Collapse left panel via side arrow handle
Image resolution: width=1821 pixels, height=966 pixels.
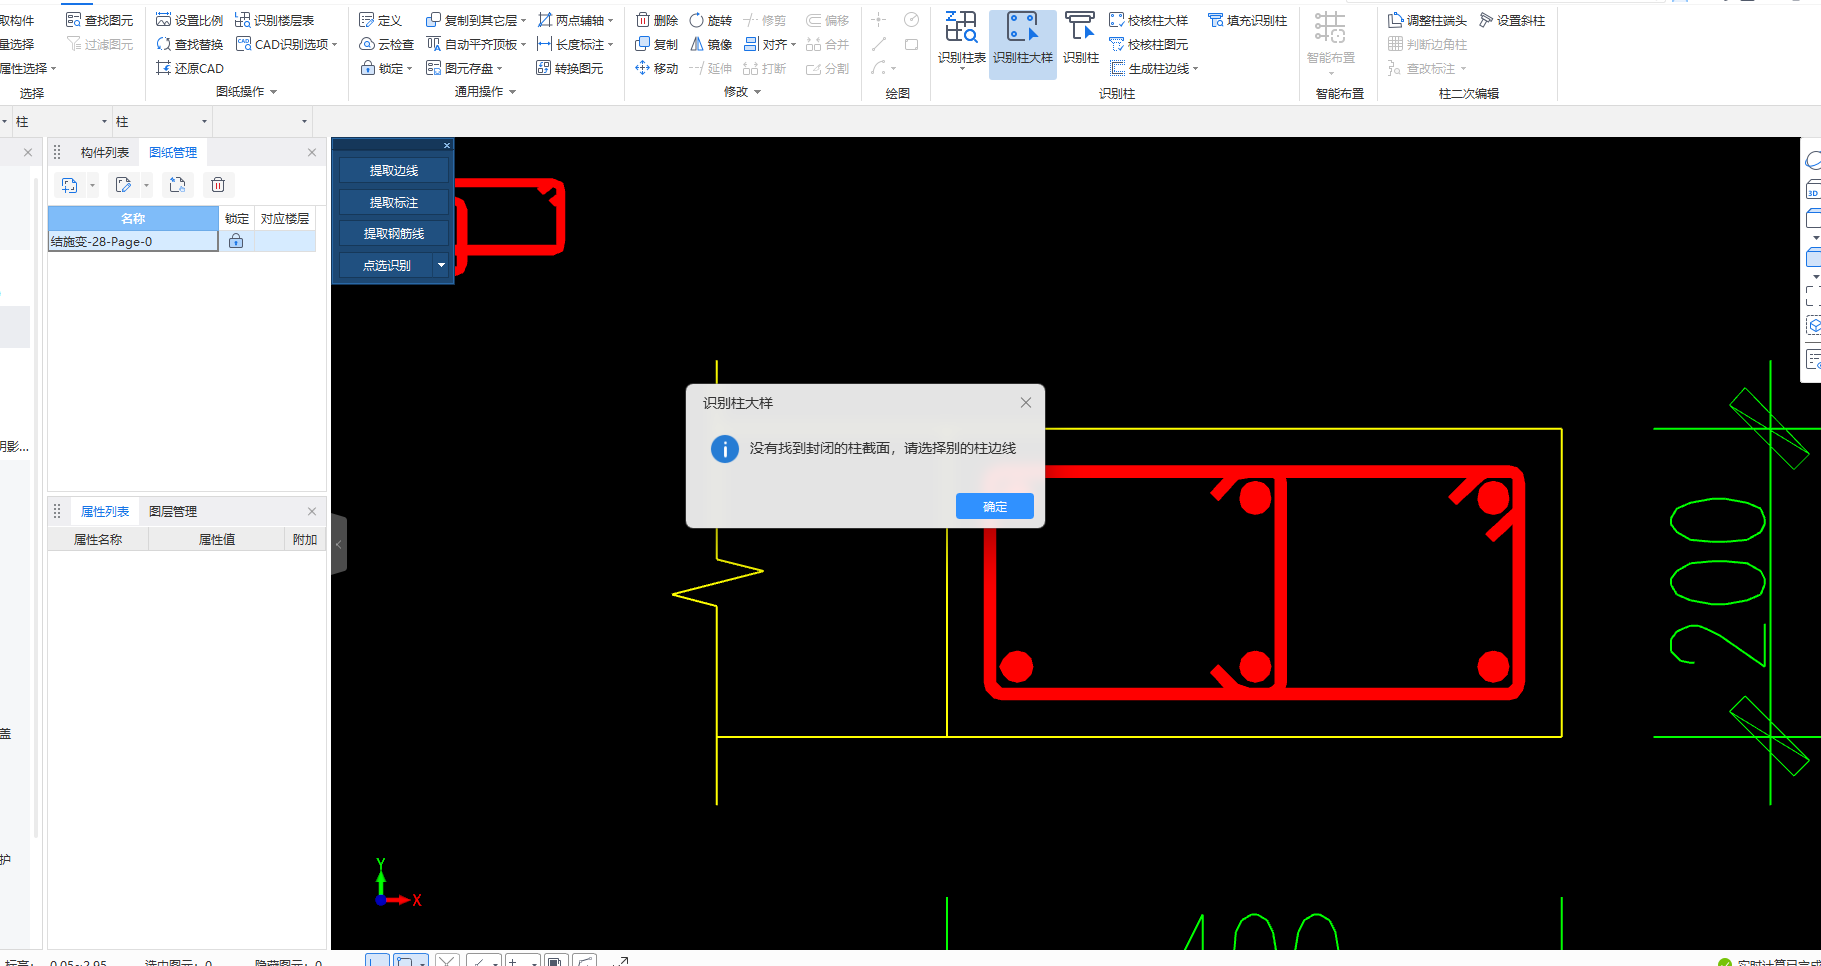(339, 544)
